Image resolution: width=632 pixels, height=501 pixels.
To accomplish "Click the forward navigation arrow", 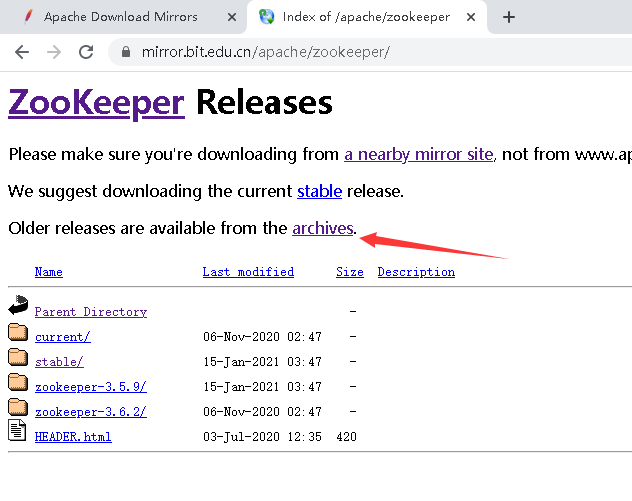I will [54, 52].
